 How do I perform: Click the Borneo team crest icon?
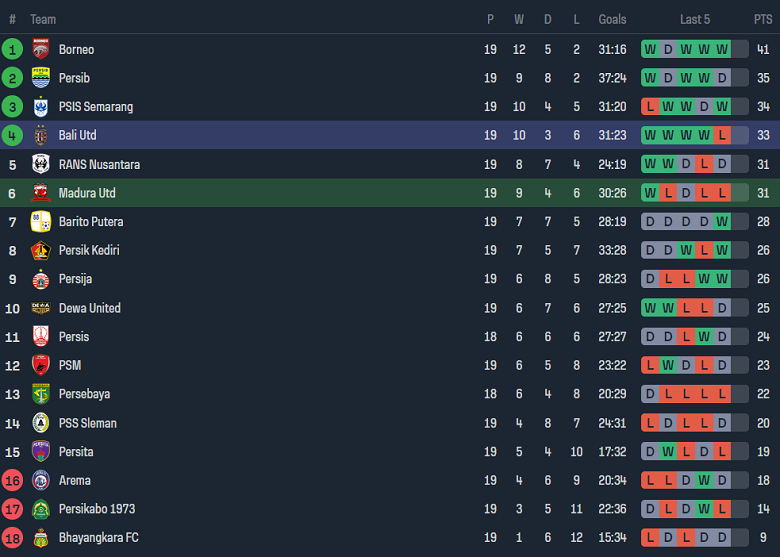point(41,49)
